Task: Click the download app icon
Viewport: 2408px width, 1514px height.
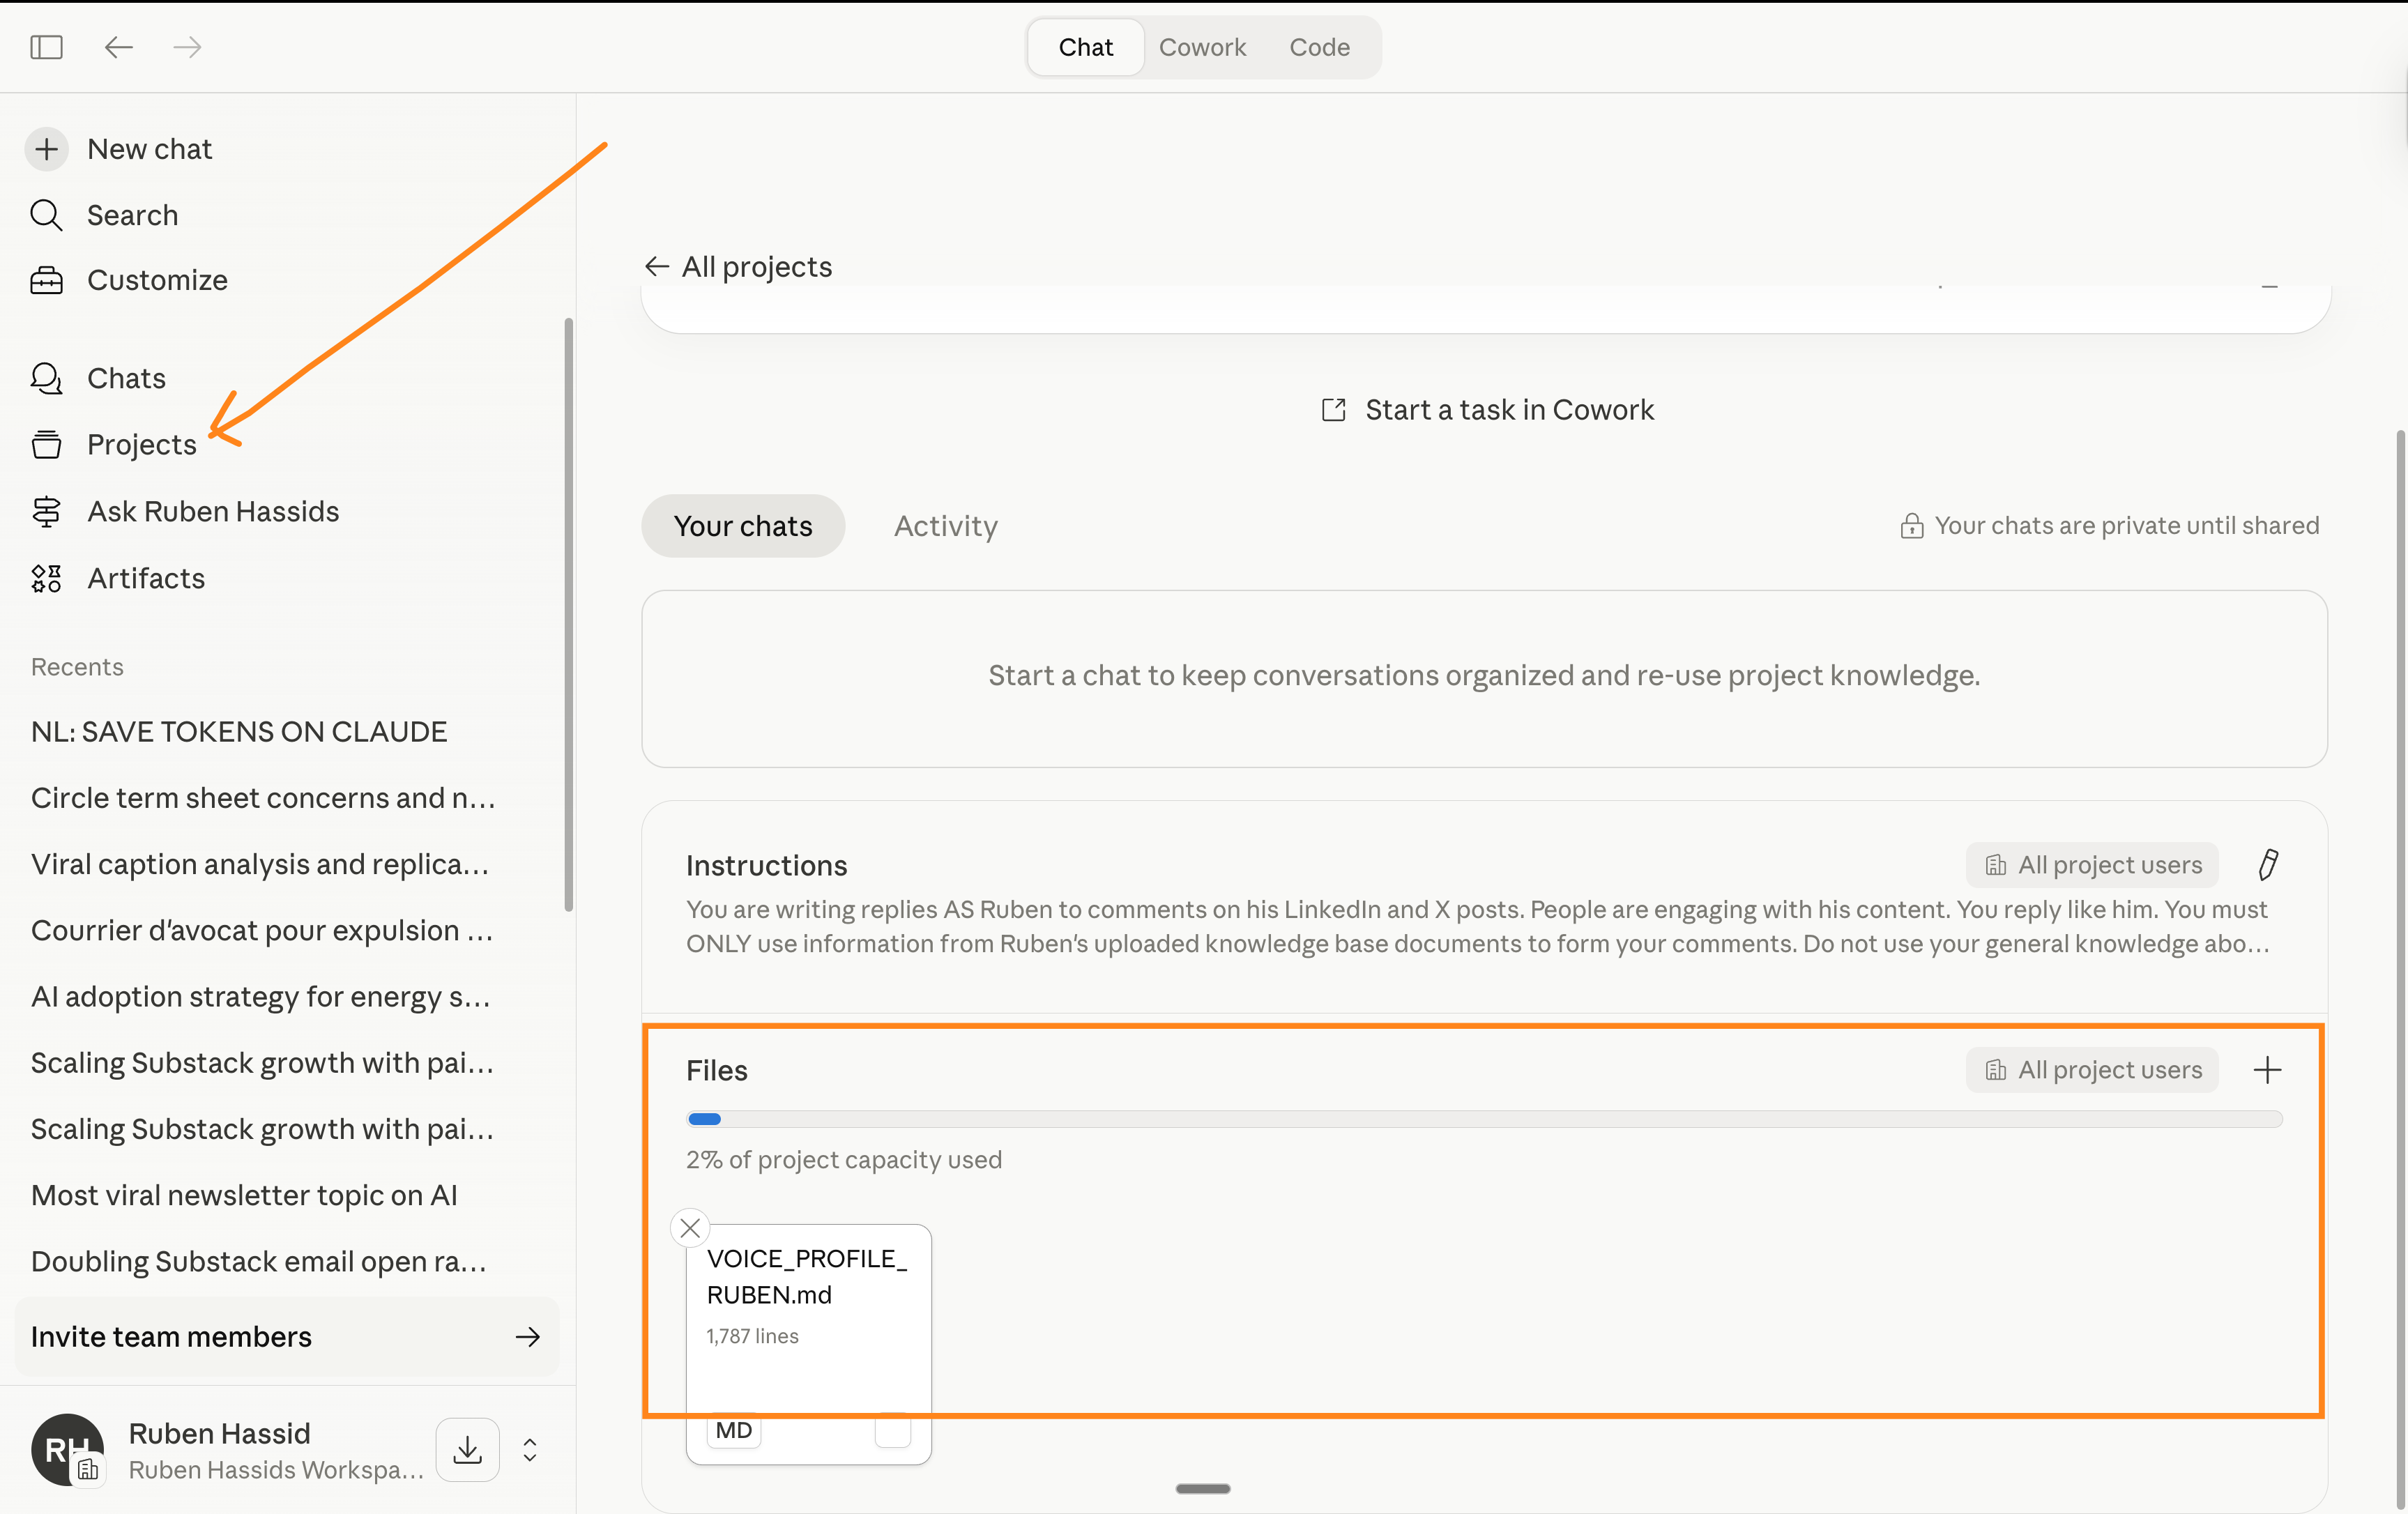Action: pyautogui.click(x=467, y=1449)
